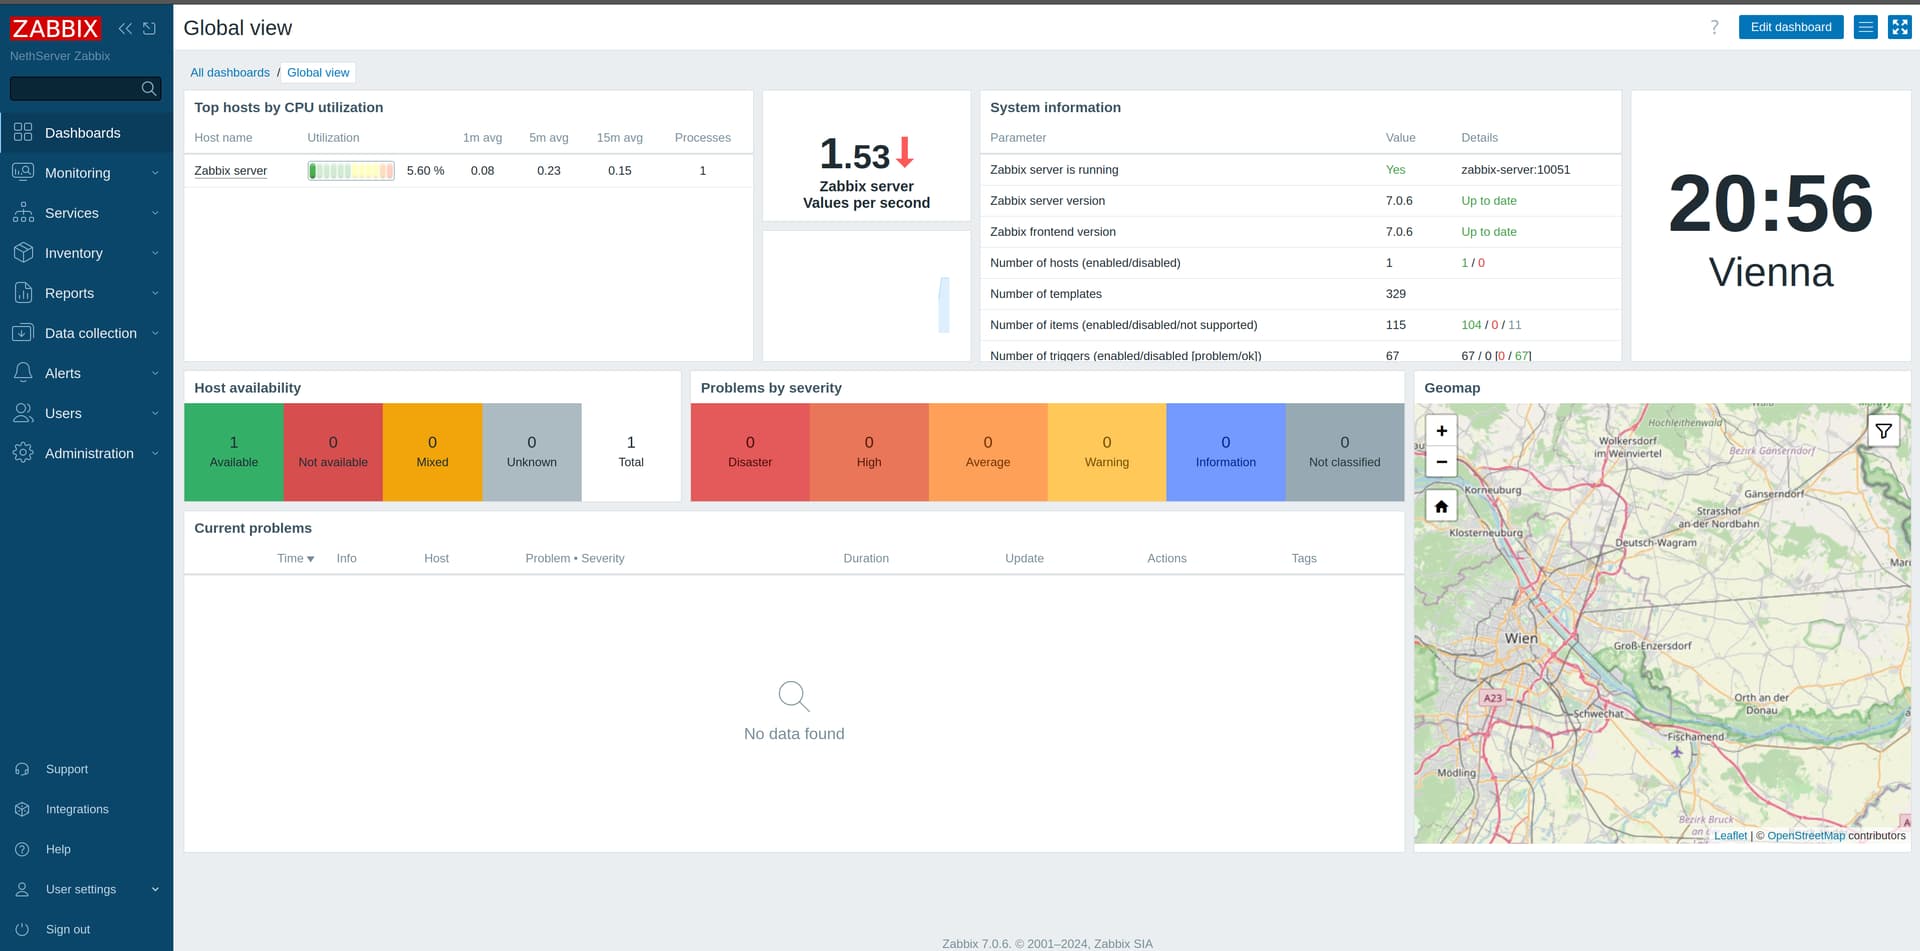Open the Zabbix server host link
The height and width of the screenshot is (951, 1920).
pyautogui.click(x=230, y=171)
